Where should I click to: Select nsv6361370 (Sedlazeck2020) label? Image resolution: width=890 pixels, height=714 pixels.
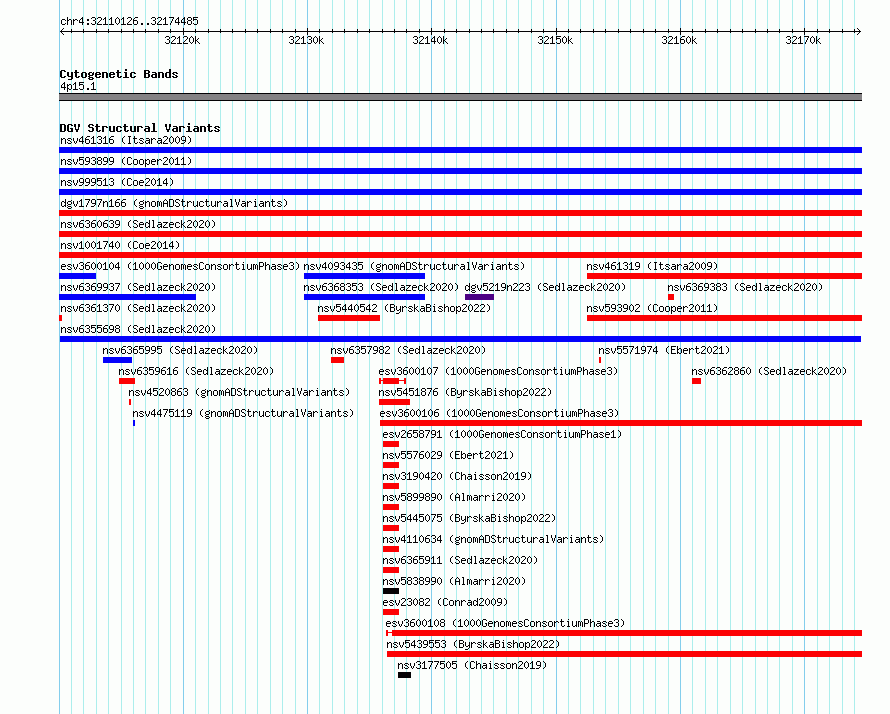pyautogui.click(x=138, y=308)
